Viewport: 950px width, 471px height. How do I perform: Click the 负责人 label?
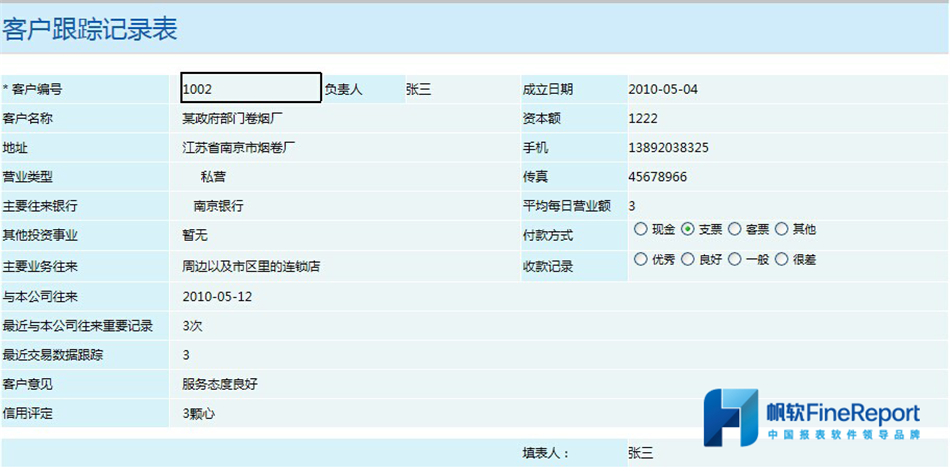(343, 90)
